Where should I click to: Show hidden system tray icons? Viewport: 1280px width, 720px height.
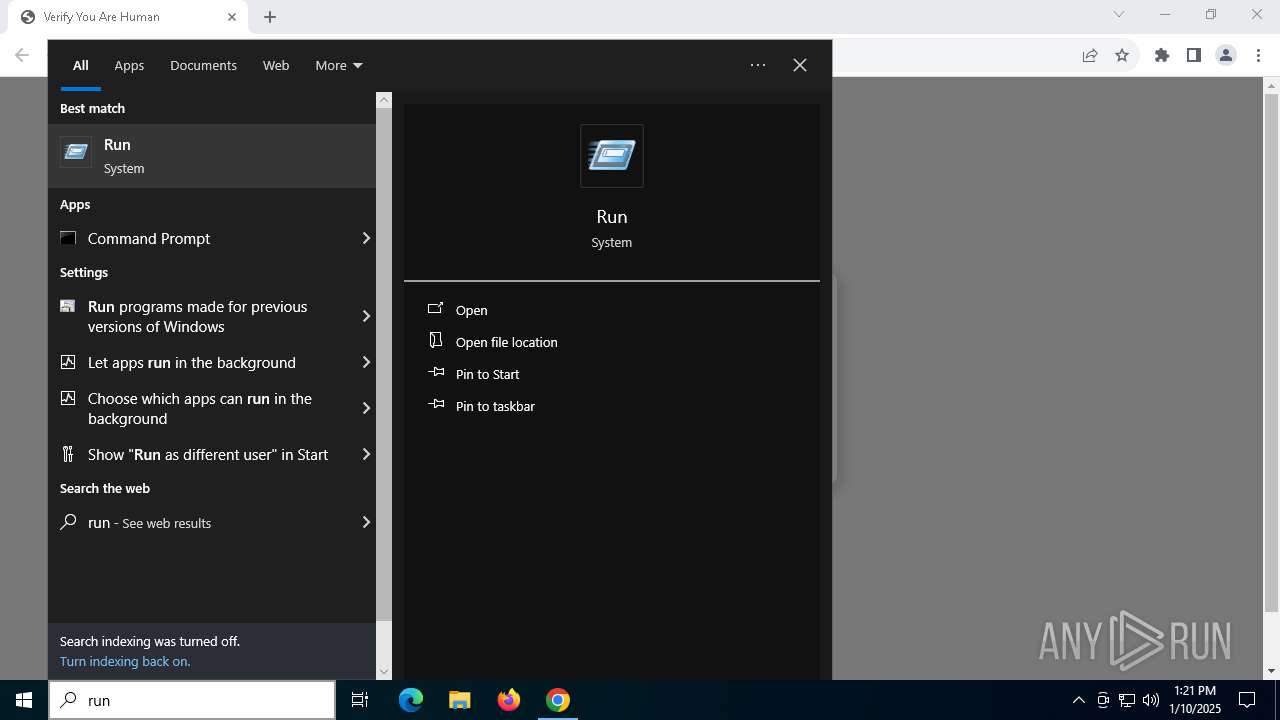[1078, 700]
